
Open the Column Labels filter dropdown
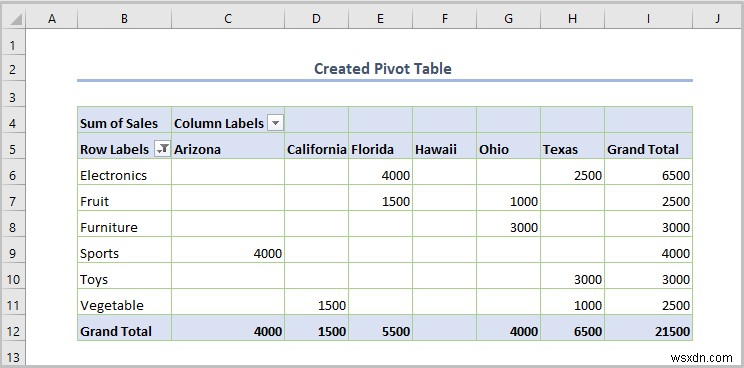pyautogui.click(x=275, y=124)
